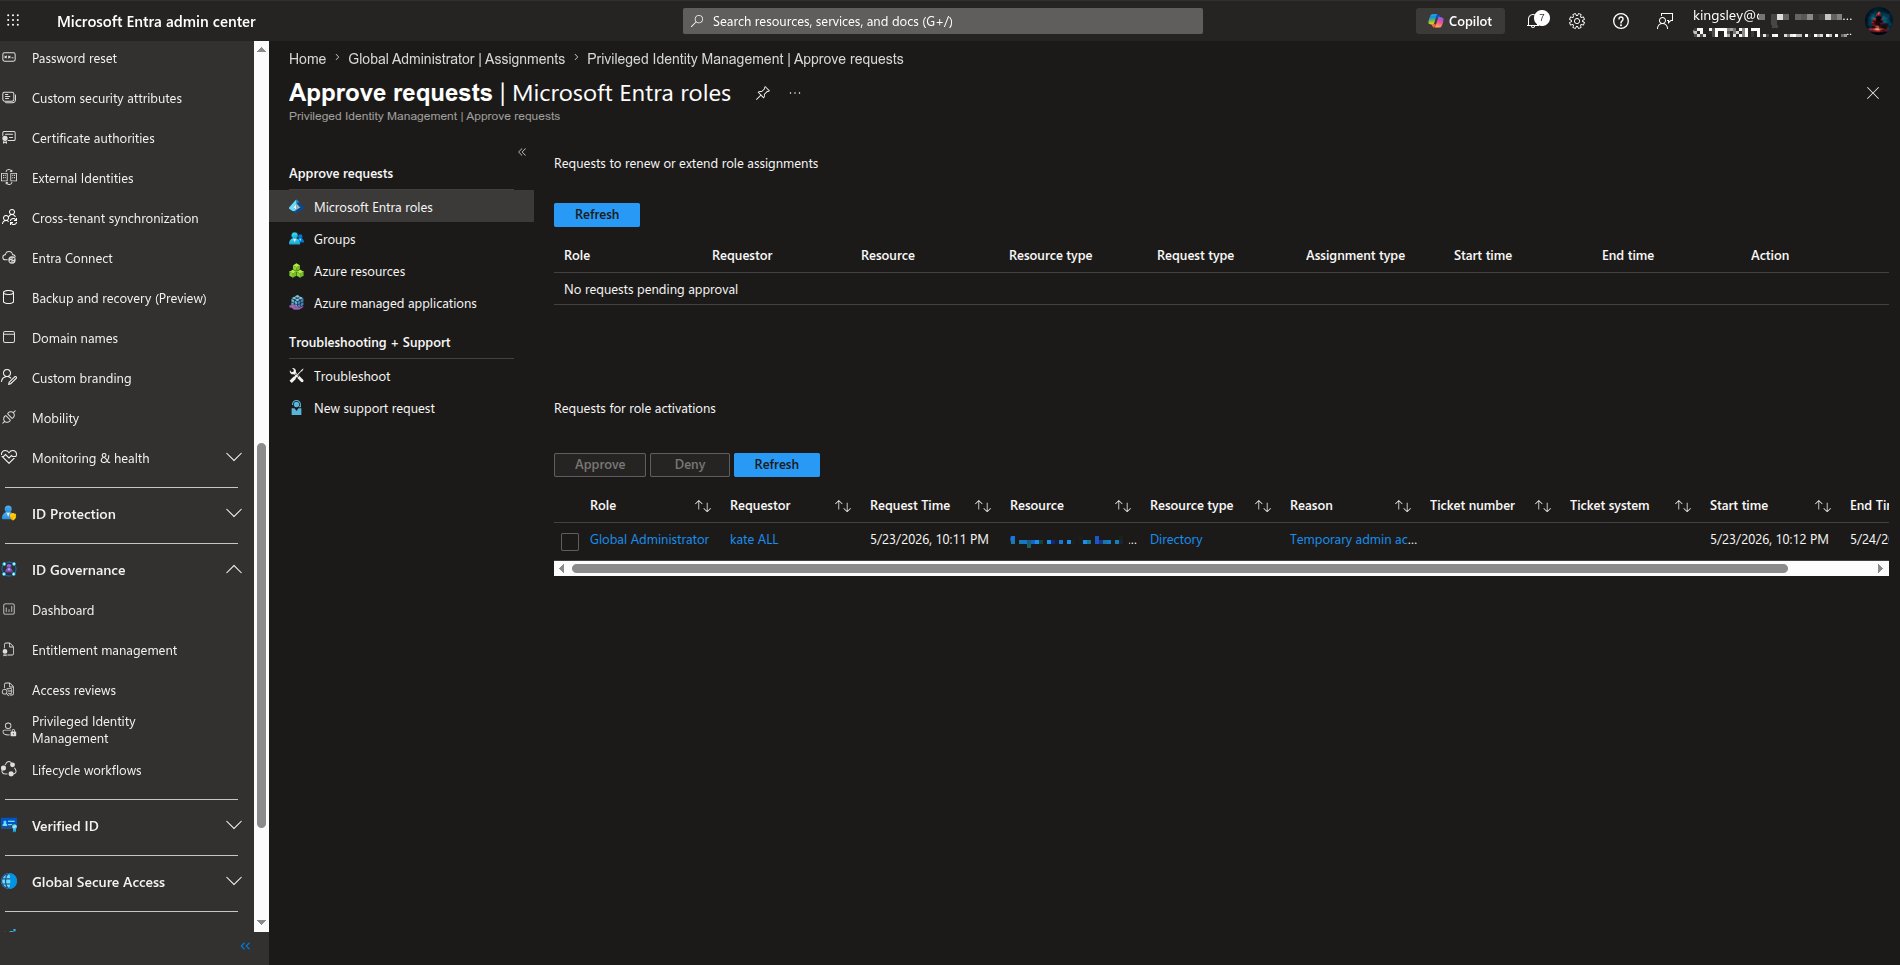Click the Deny button
Viewport: 1900px width, 965px height.
(690, 465)
